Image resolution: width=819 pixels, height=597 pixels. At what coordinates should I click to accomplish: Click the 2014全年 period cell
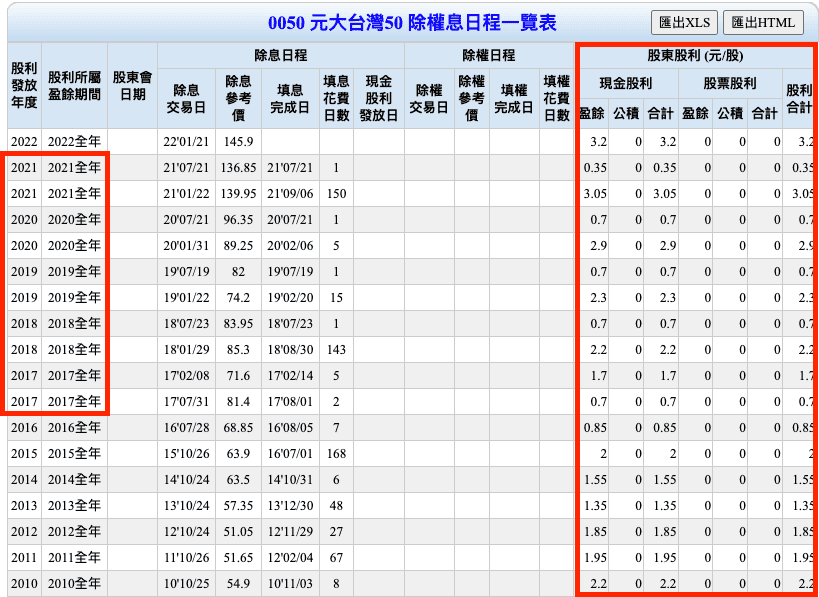click(x=74, y=479)
